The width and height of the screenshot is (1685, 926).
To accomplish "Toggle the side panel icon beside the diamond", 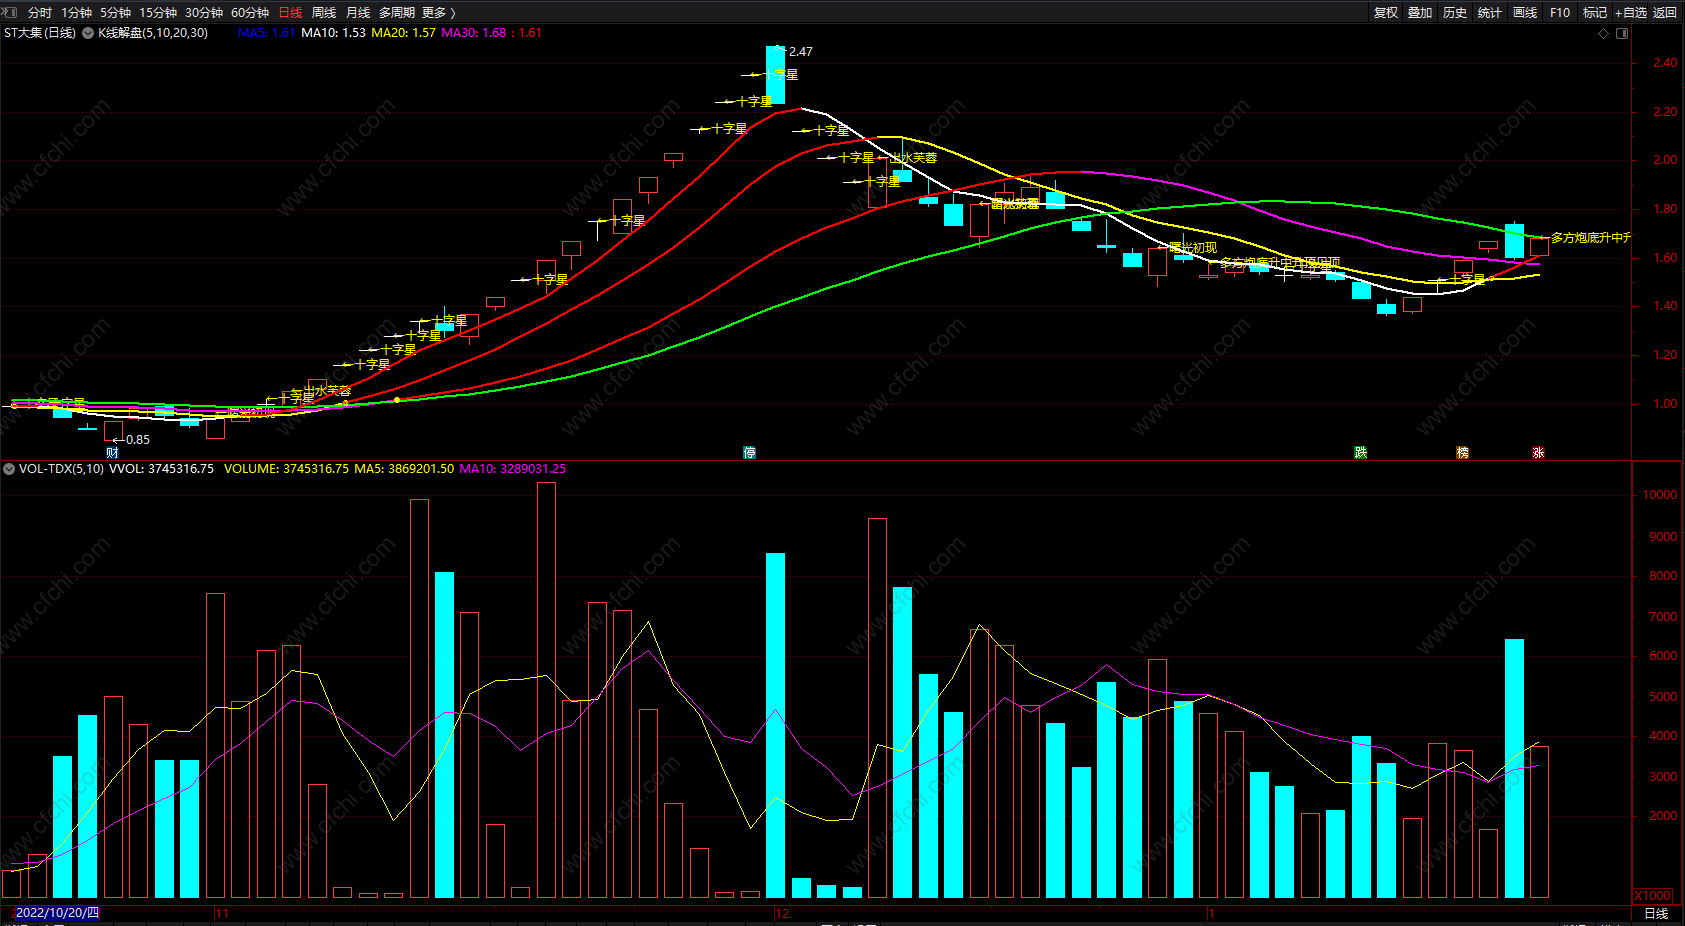I will tap(1622, 33).
